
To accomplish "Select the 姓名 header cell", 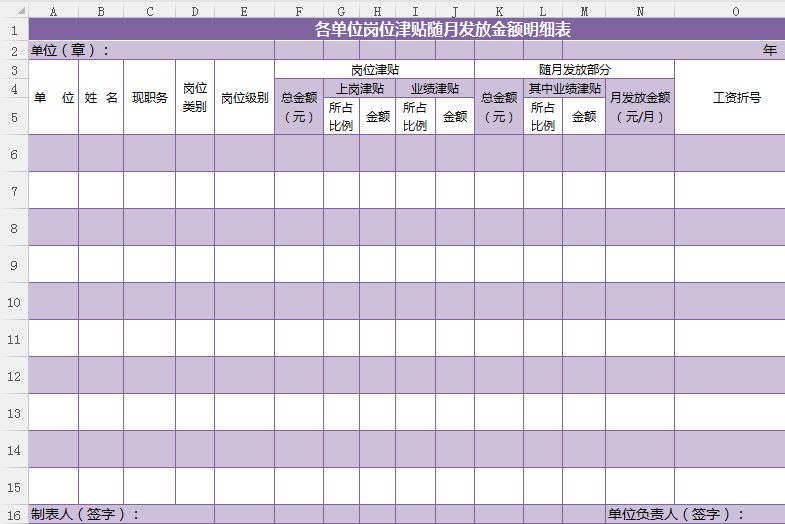I will pos(101,98).
